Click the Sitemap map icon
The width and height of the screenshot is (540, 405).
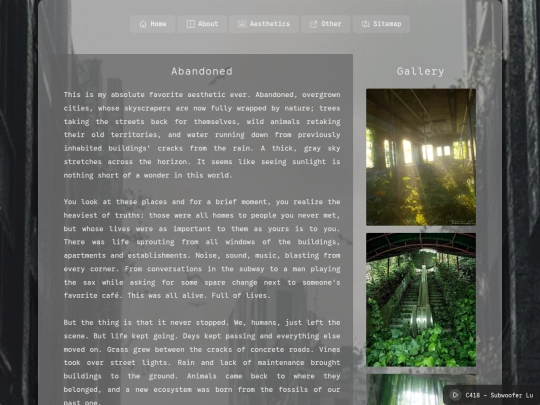(x=365, y=24)
